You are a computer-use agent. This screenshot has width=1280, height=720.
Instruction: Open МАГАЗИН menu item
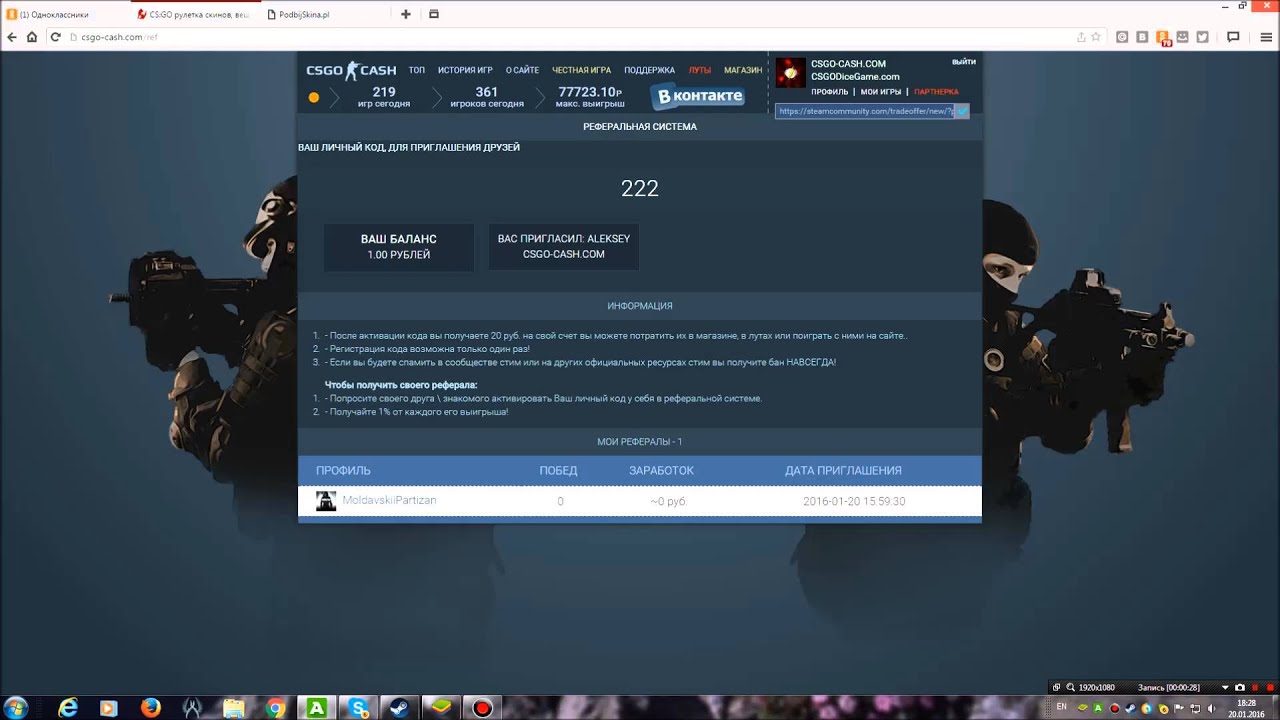(743, 70)
